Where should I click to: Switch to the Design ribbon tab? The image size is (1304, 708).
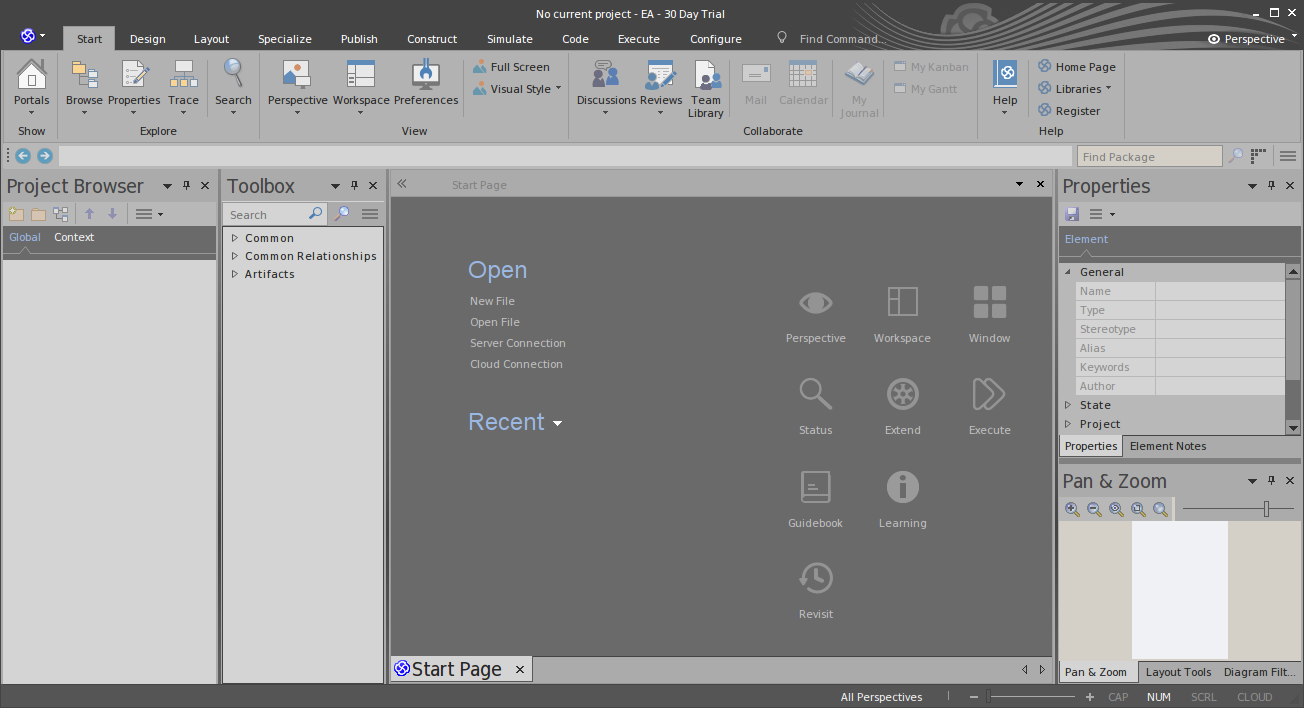tap(147, 39)
